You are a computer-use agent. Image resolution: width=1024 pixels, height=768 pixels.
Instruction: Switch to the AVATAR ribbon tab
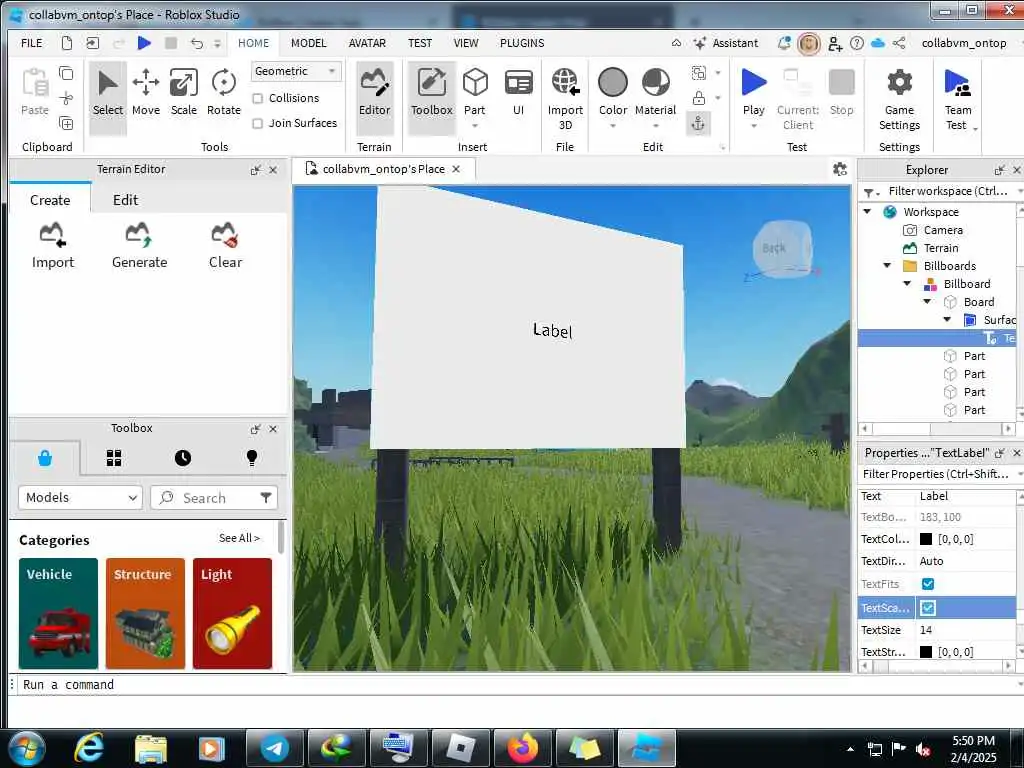coord(367,43)
